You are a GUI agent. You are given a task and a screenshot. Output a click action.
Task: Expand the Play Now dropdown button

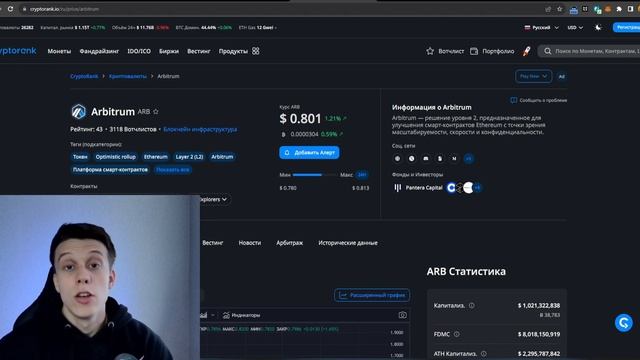(x=533, y=76)
